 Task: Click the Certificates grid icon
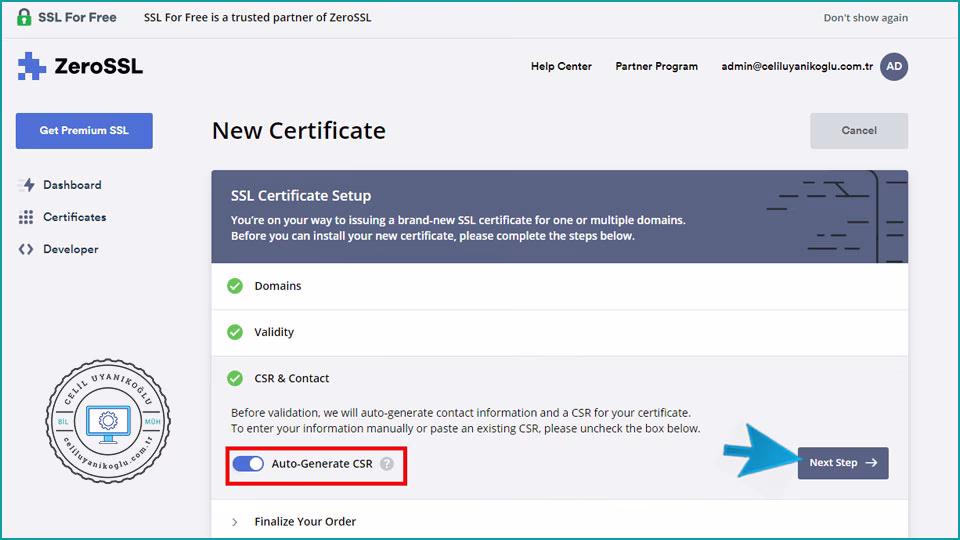pyautogui.click(x=26, y=217)
